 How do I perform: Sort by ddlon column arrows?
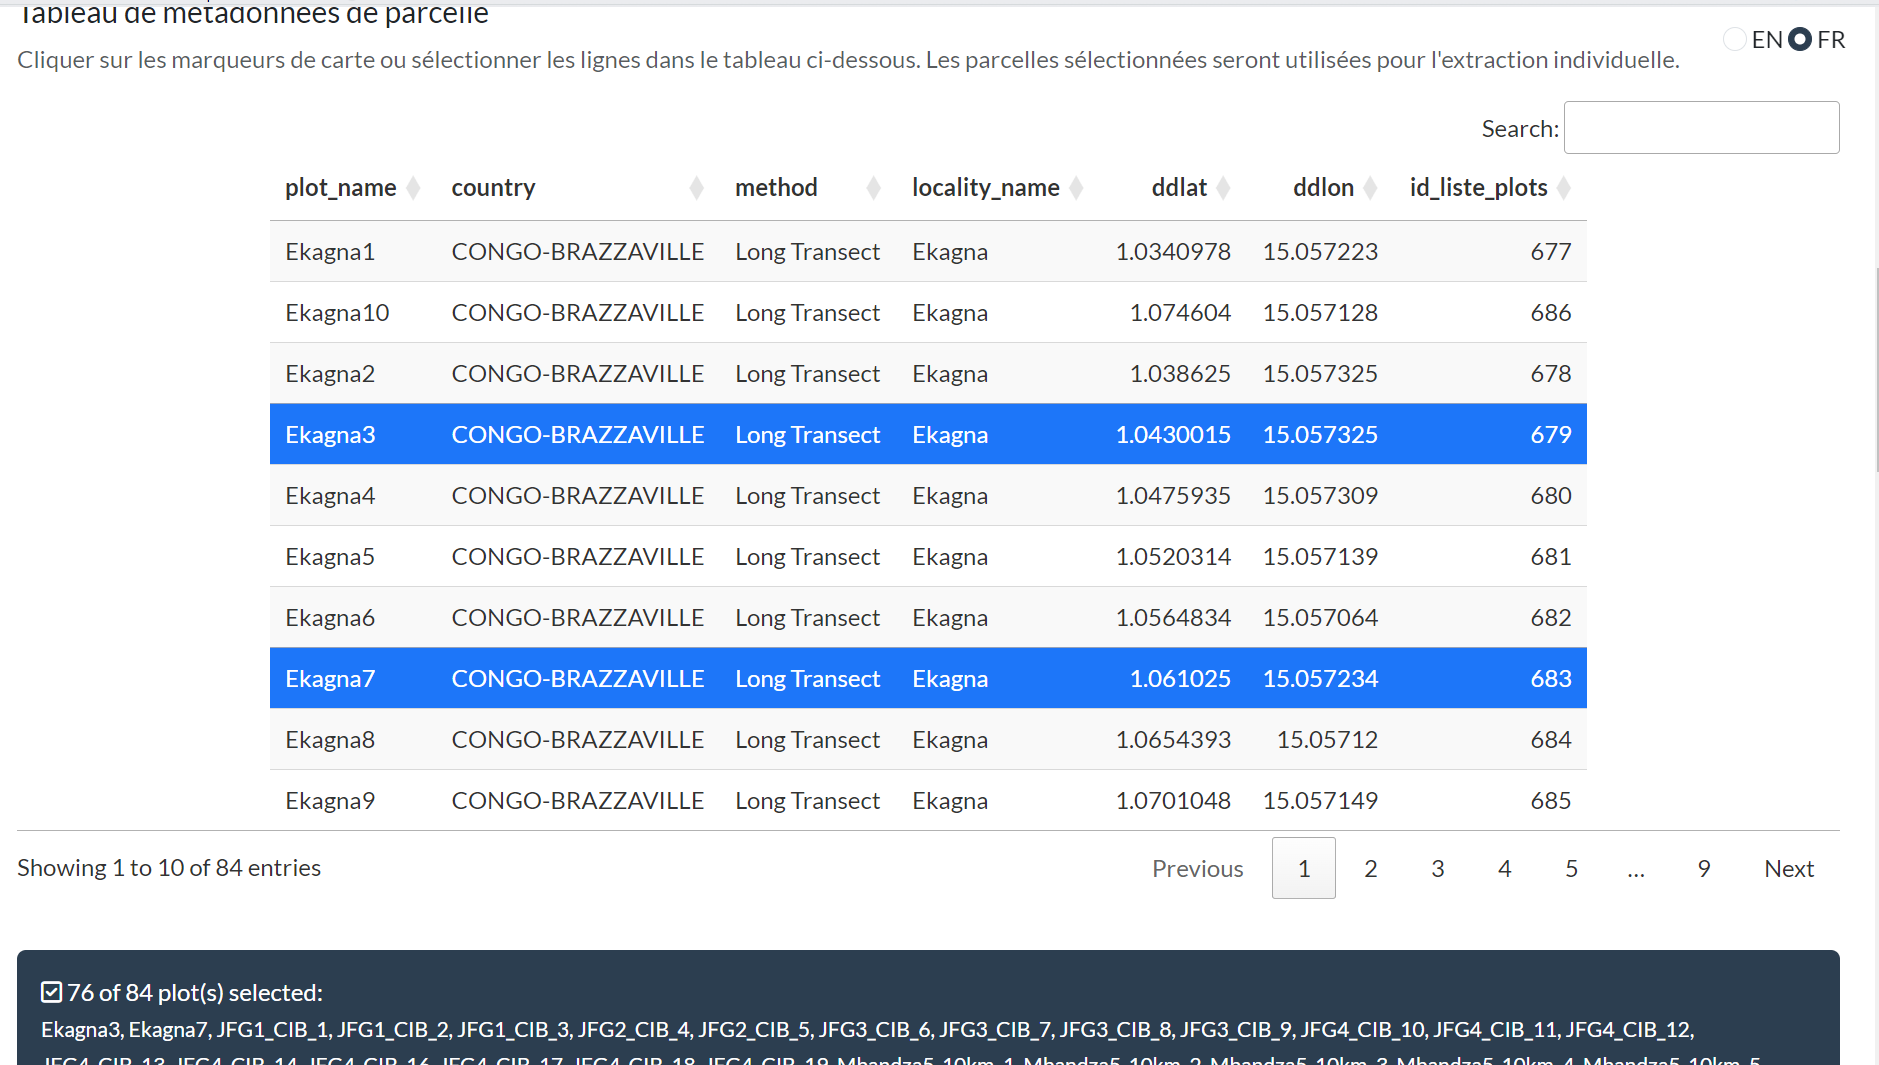pos(1370,188)
